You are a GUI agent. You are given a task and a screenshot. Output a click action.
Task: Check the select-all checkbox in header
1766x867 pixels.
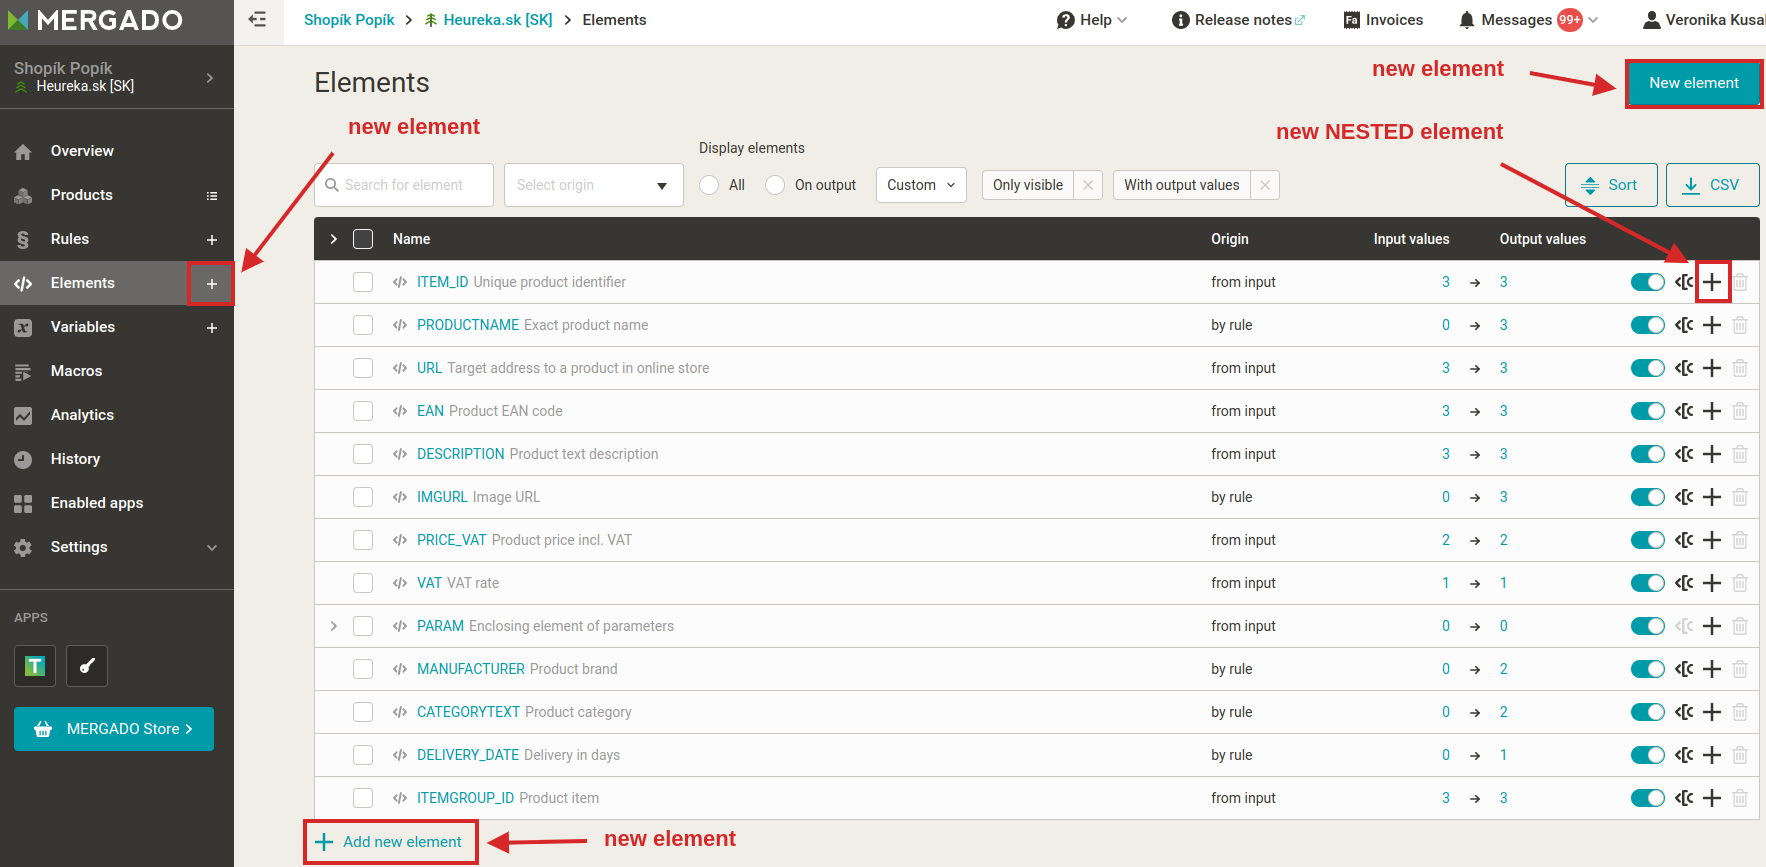click(363, 239)
